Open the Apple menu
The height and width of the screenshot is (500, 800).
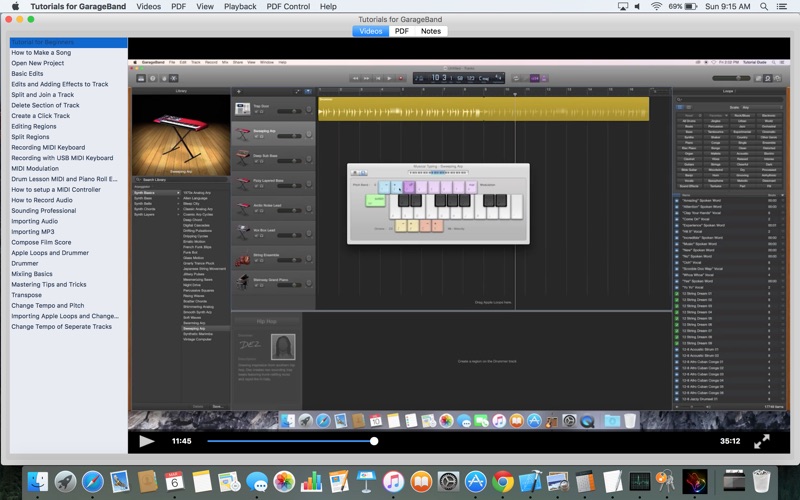[15, 6]
